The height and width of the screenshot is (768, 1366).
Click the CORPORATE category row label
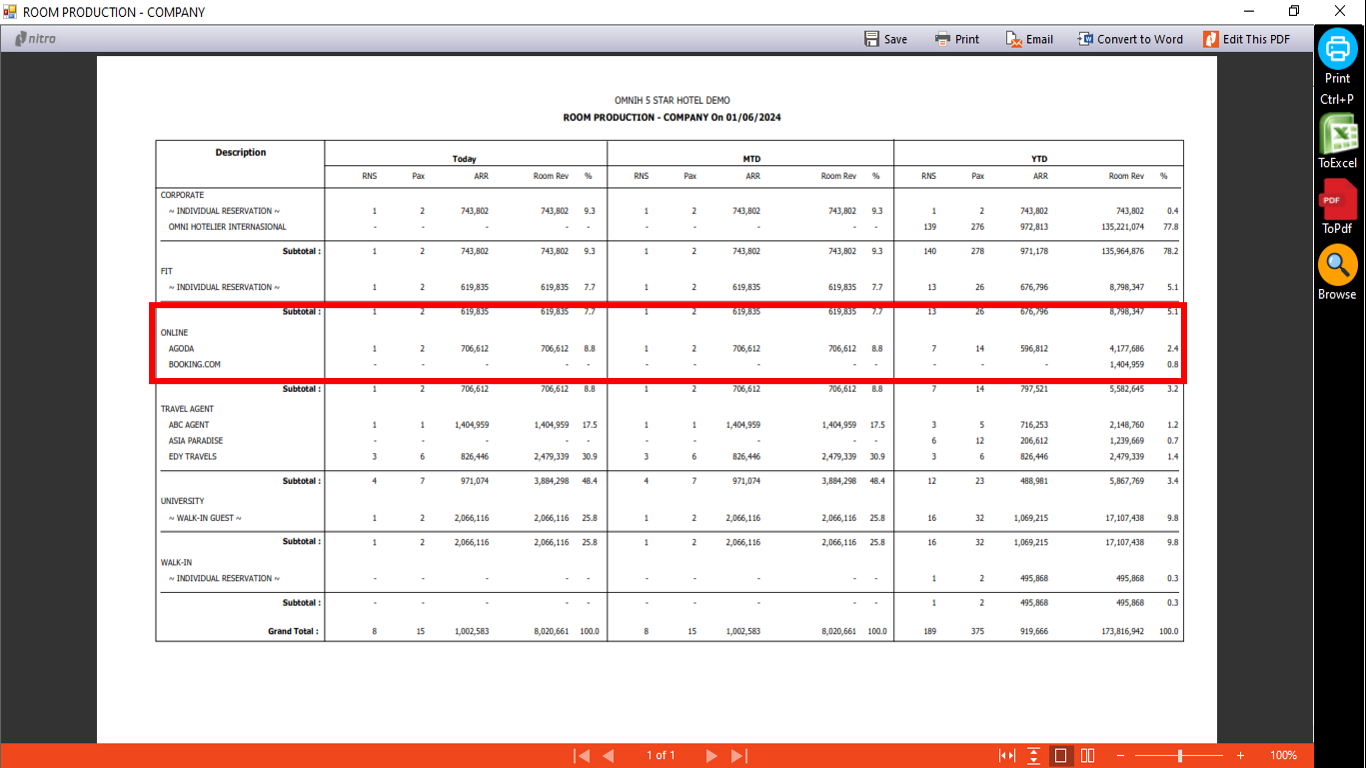182,195
